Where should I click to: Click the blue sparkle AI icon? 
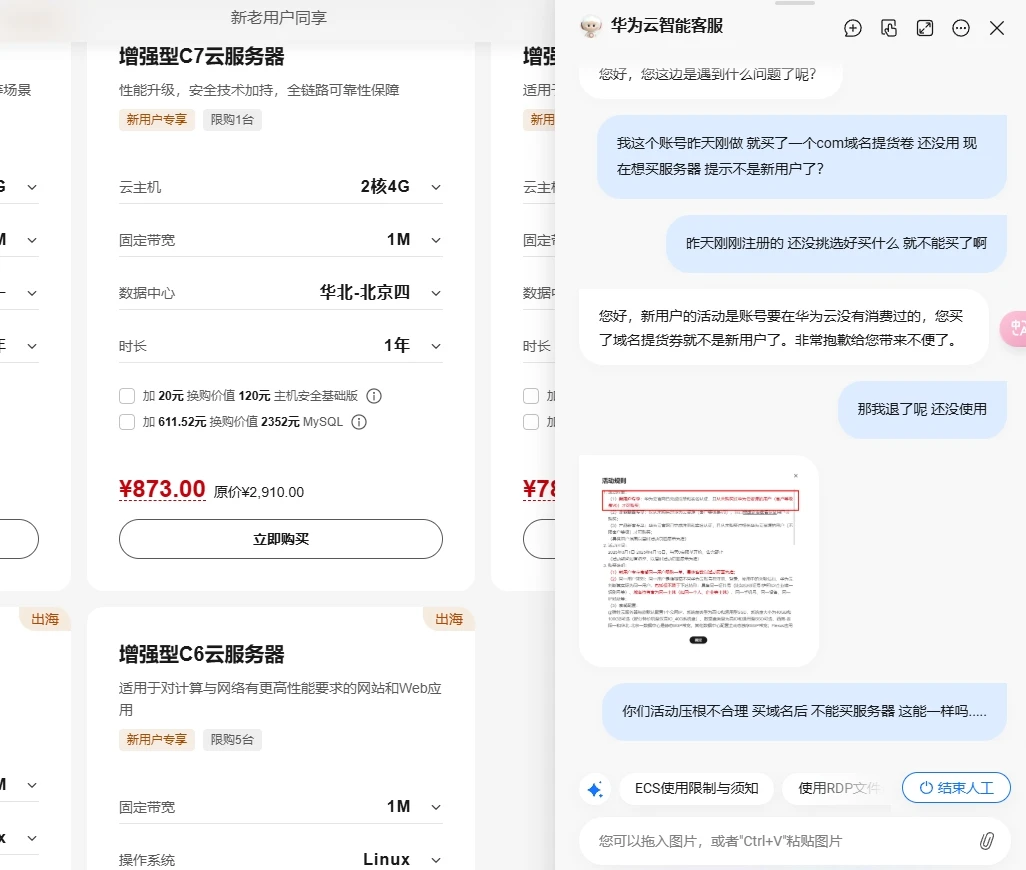point(595,789)
